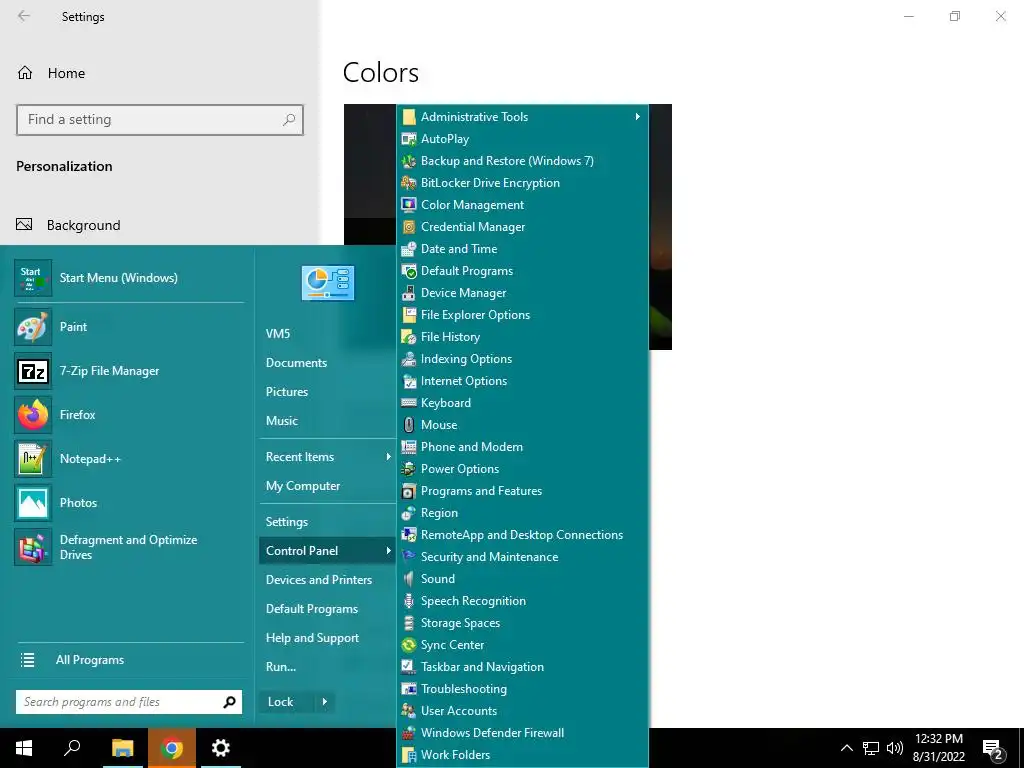Screen dimensions: 1024x768
Task: Launch 7-Zip File Manager
Action: [129, 371]
